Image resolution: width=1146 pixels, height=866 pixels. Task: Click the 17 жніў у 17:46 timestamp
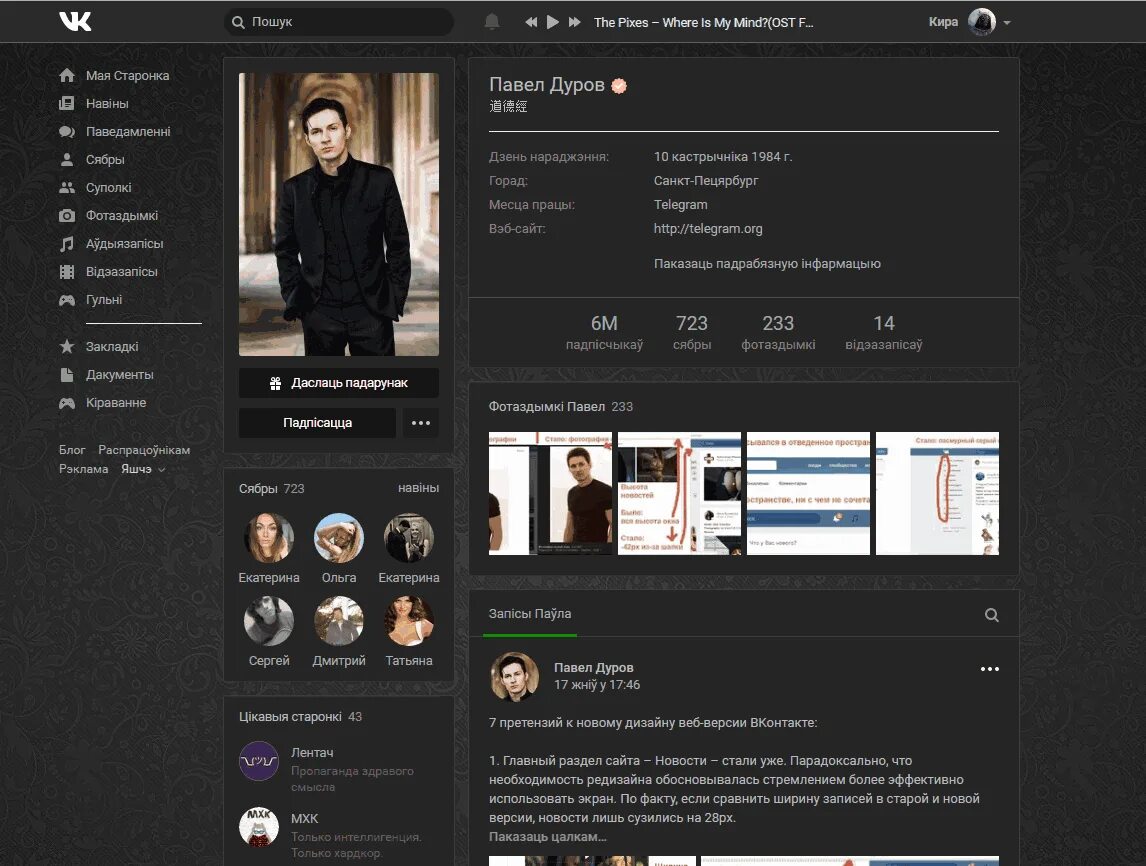596,685
